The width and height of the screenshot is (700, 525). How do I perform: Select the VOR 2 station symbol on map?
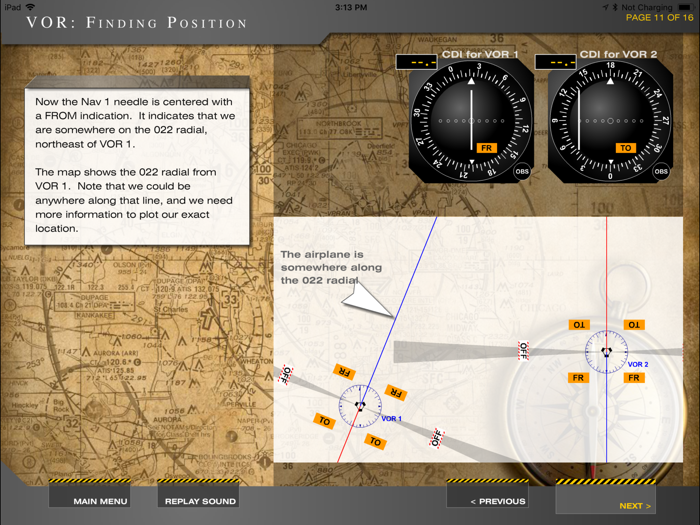[606, 352]
